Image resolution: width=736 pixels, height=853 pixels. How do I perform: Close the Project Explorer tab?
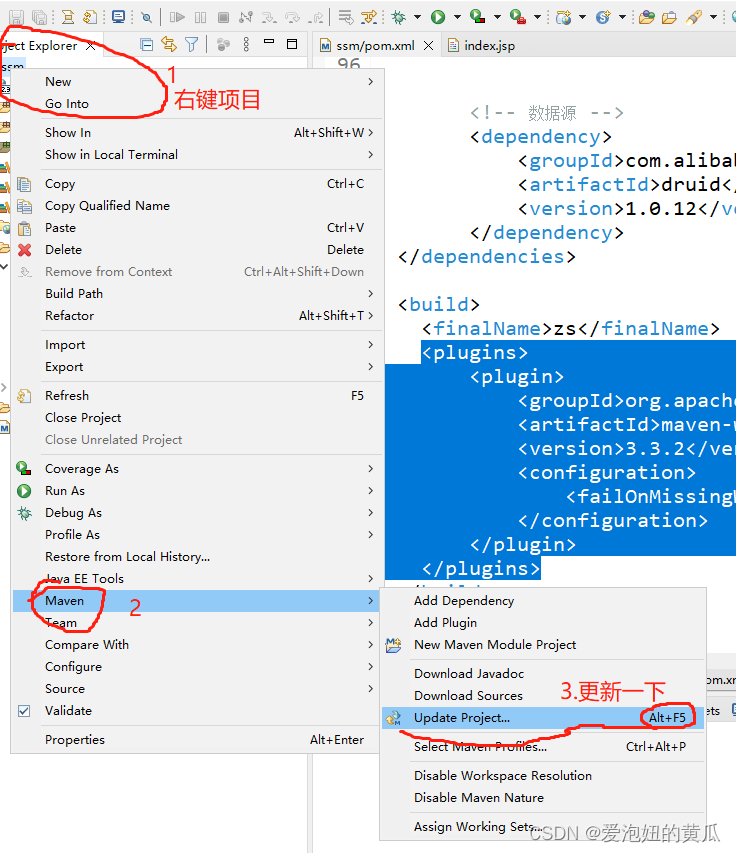click(91, 46)
